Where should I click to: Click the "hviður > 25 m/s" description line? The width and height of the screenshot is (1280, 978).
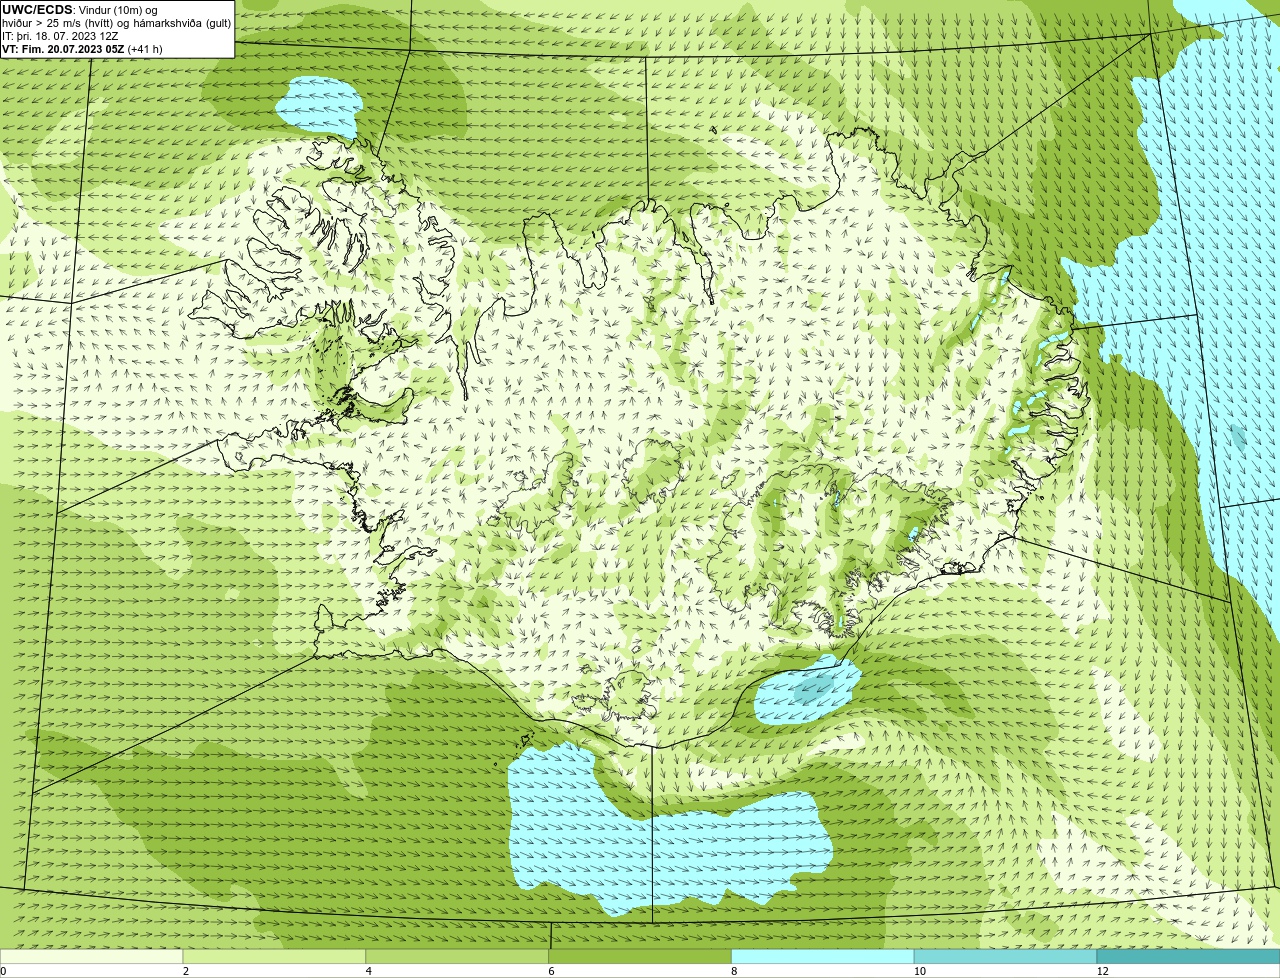[x=117, y=23]
